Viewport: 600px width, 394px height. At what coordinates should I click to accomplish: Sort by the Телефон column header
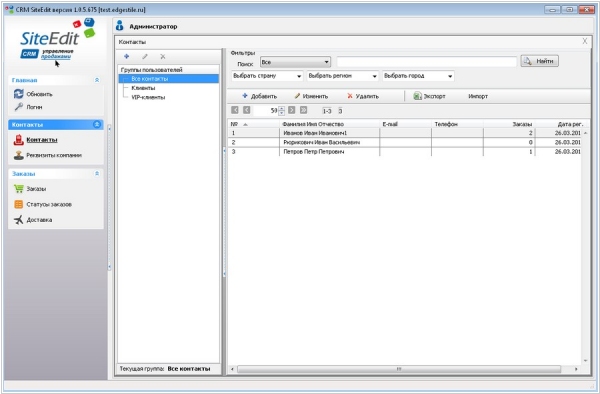[x=457, y=124]
